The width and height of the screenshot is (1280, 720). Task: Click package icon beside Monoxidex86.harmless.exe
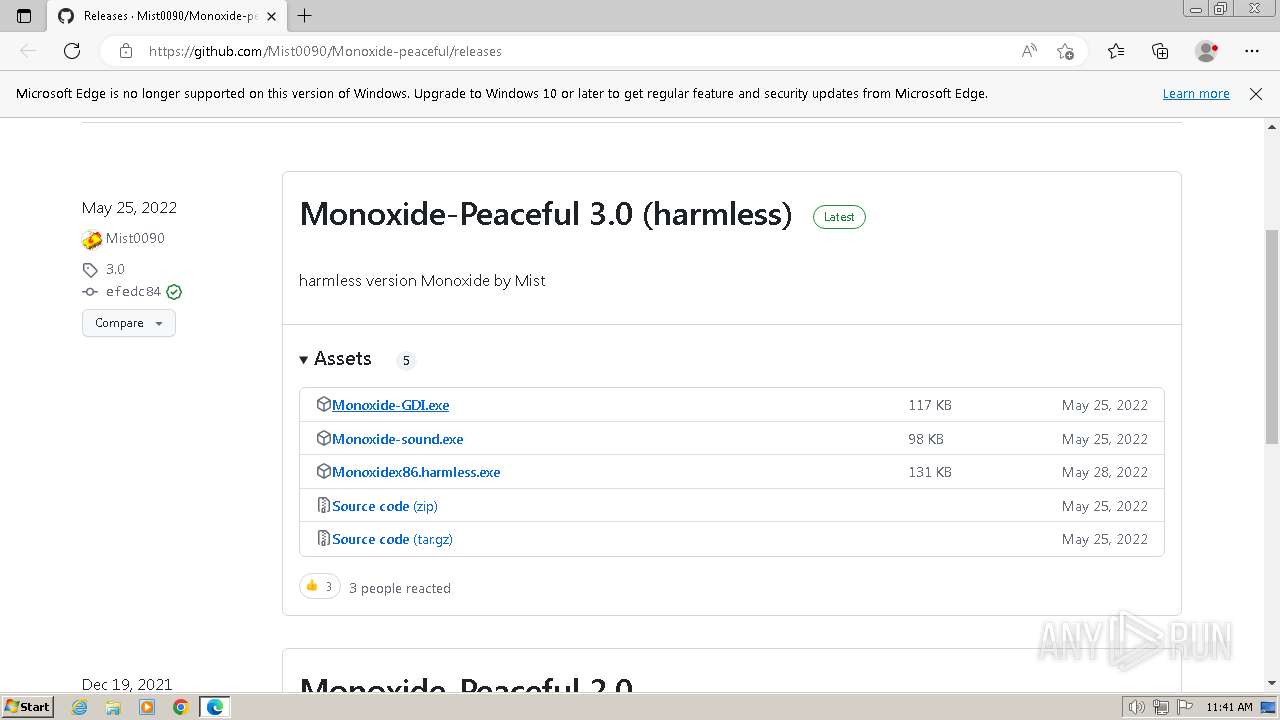coord(323,471)
